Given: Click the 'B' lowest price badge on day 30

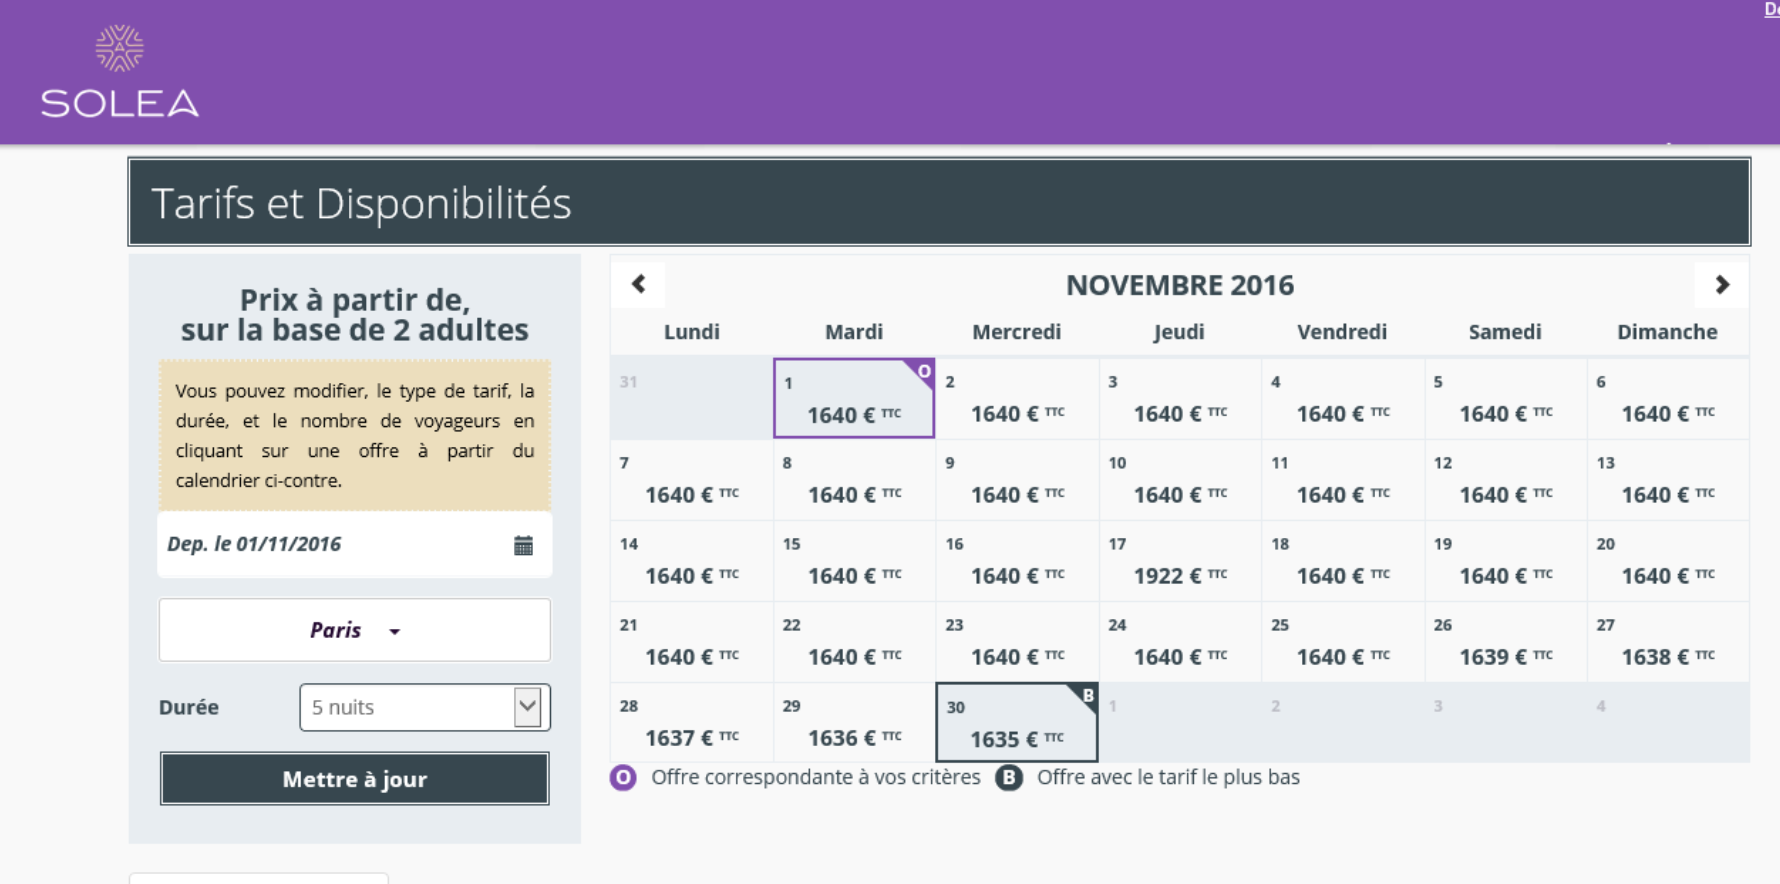Looking at the screenshot, I should [1087, 696].
